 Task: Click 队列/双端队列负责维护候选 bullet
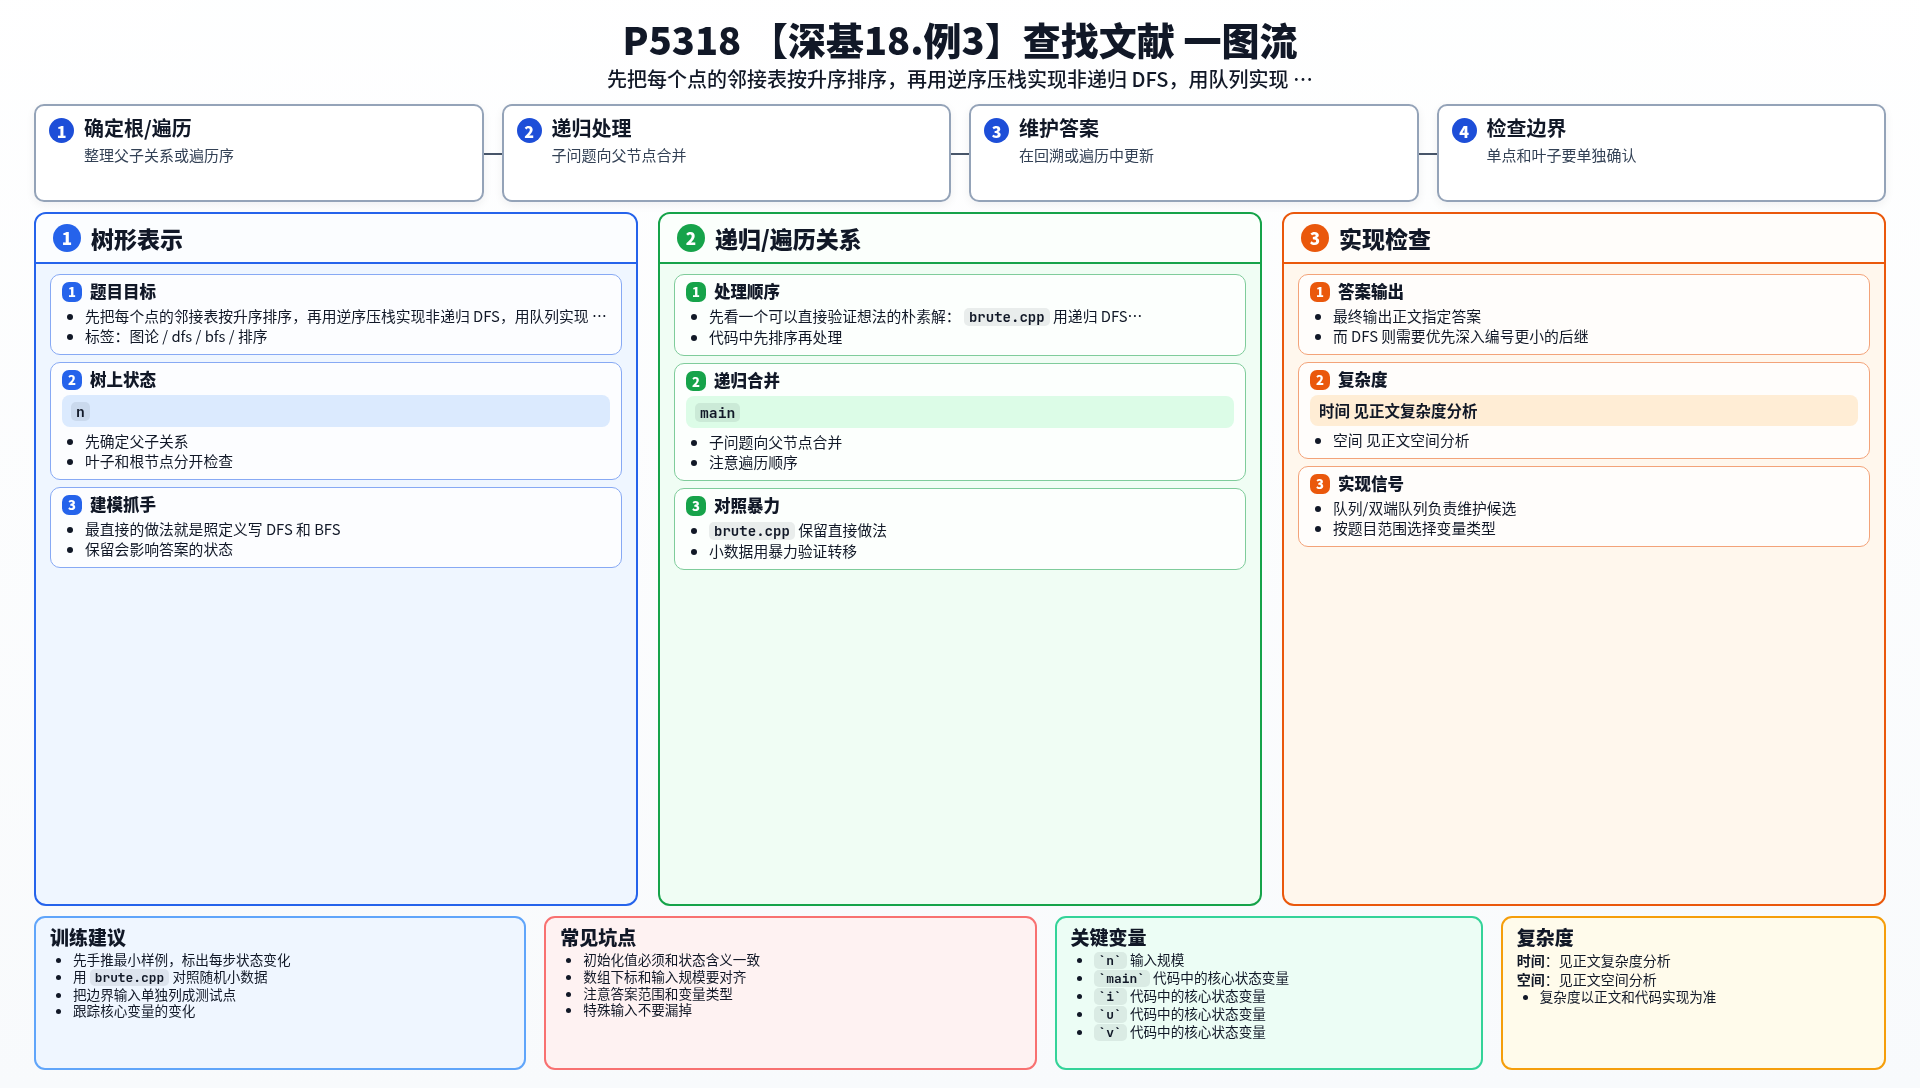[1424, 509]
